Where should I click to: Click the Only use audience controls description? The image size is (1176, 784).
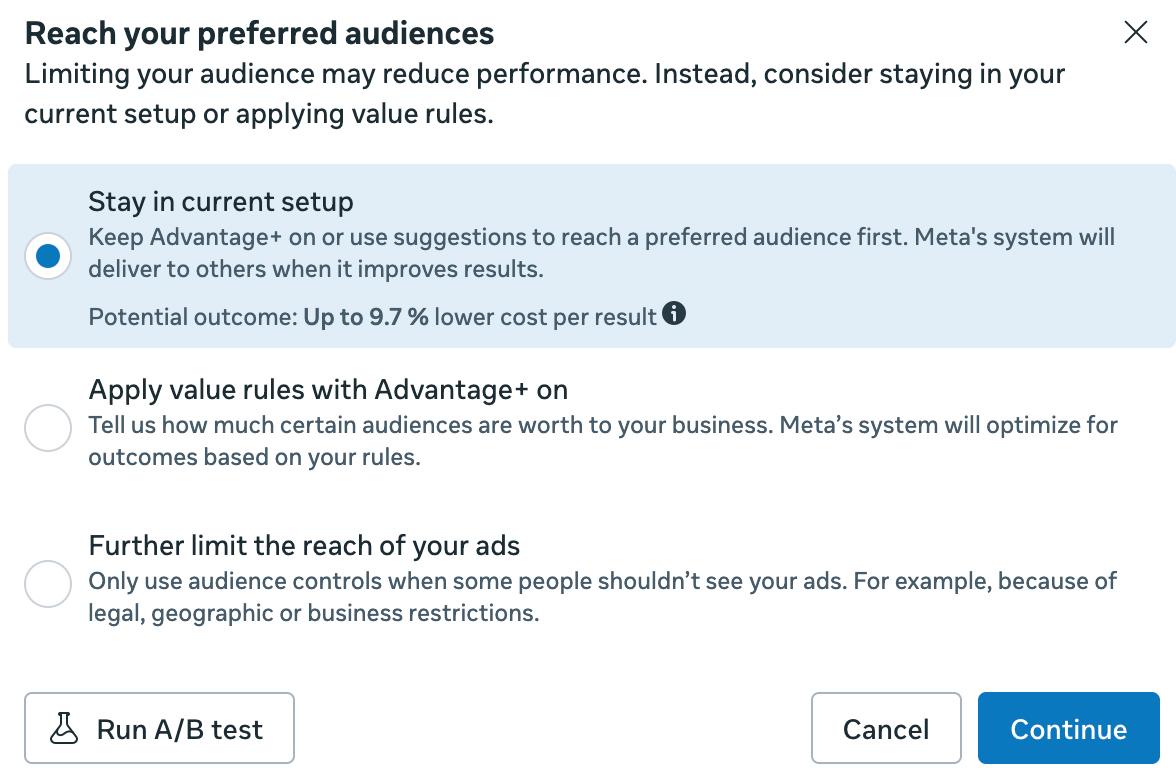[x=602, y=597]
